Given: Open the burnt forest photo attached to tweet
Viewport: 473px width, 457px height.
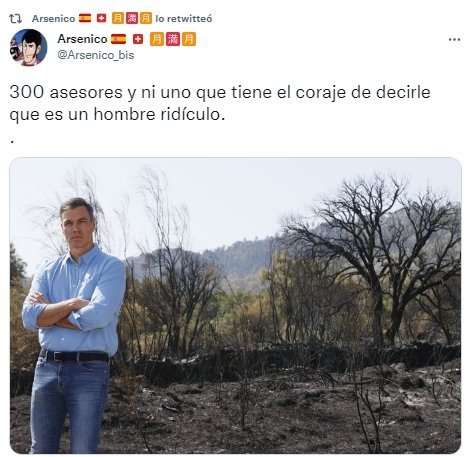Looking at the screenshot, I should [235, 306].
